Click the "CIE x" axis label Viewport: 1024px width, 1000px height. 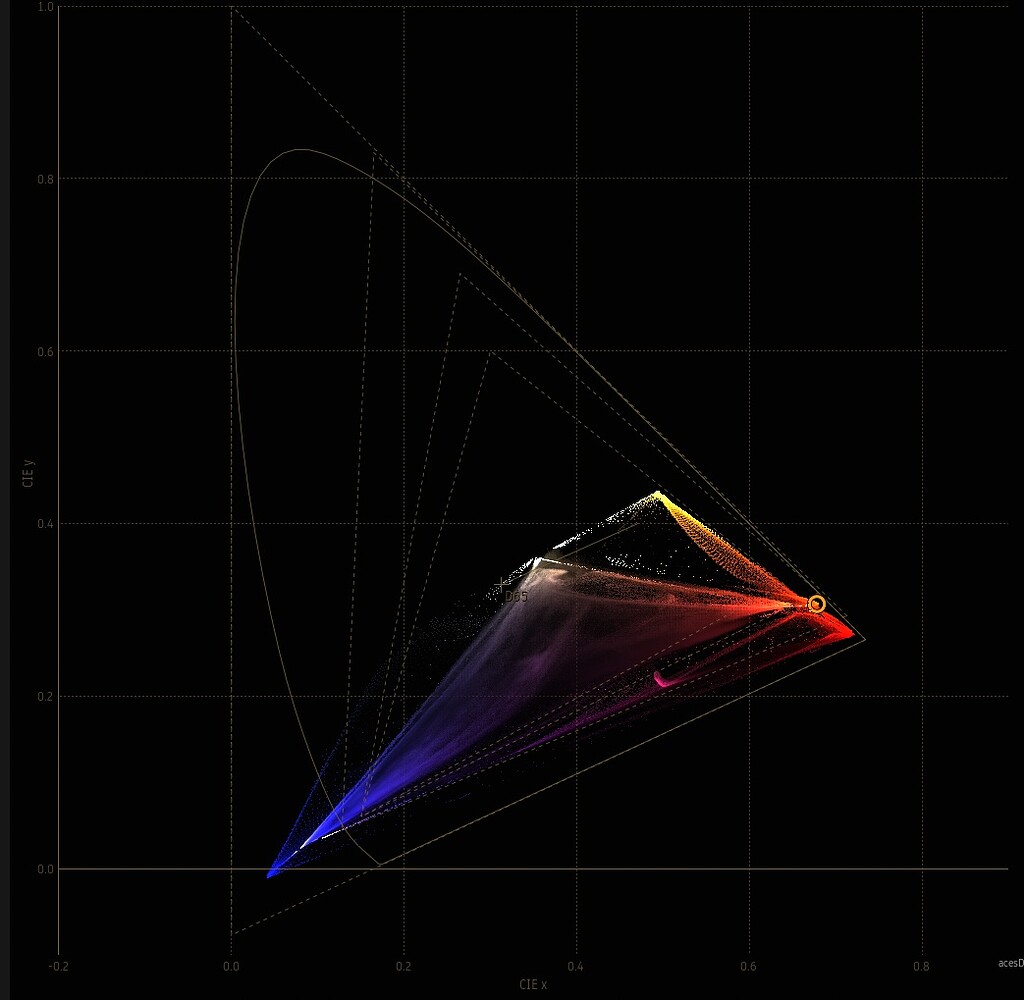(x=533, y=984)
